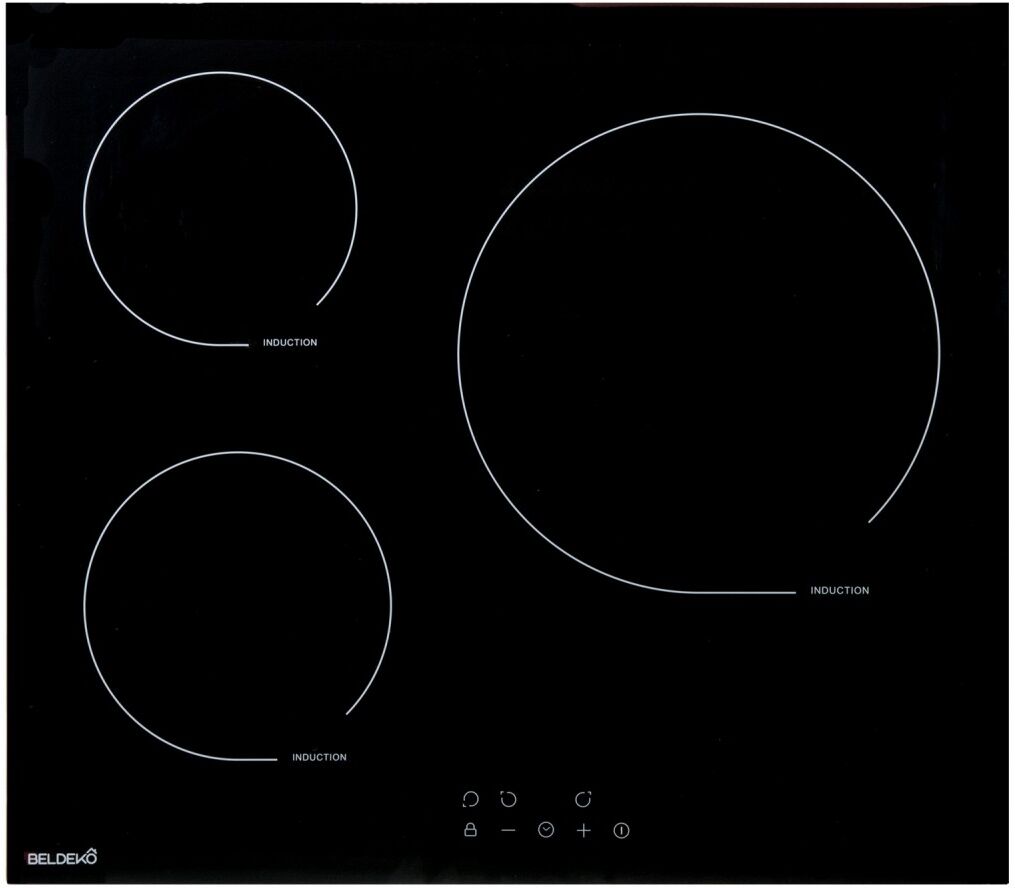This screenshot has width=1015, height=888.
Task: Touch the center of the bottom-left cooking zone
Action: (x=237, y=606)
